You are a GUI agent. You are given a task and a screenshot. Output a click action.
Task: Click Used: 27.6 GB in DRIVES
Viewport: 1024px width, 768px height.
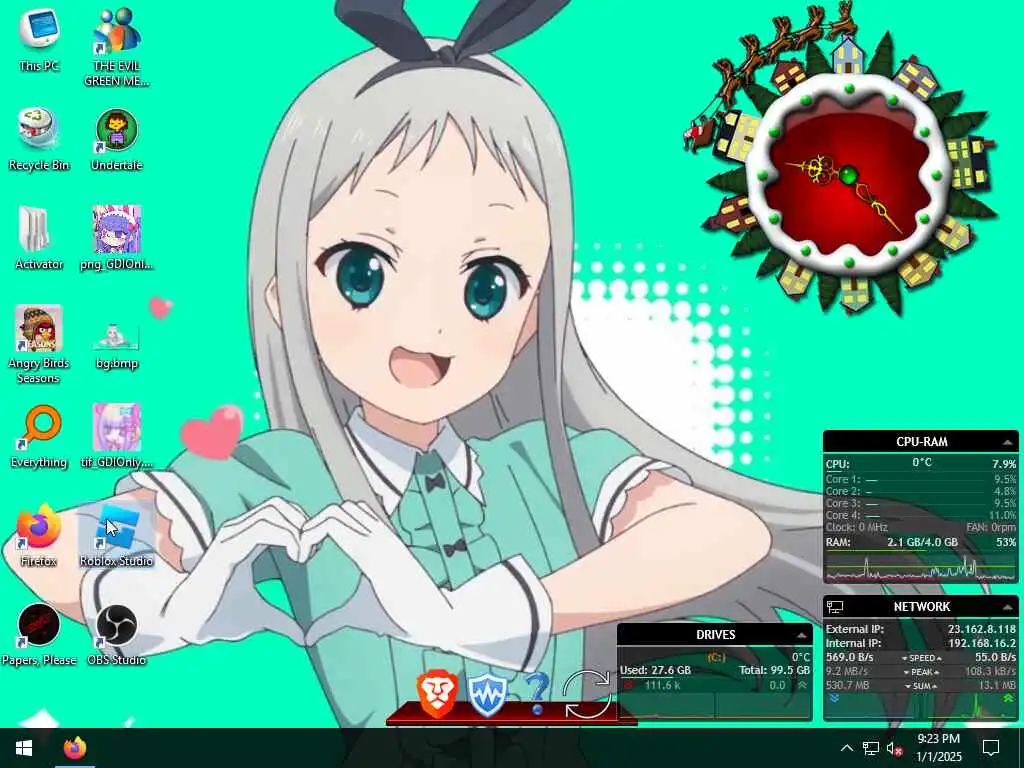click(655, 671)
